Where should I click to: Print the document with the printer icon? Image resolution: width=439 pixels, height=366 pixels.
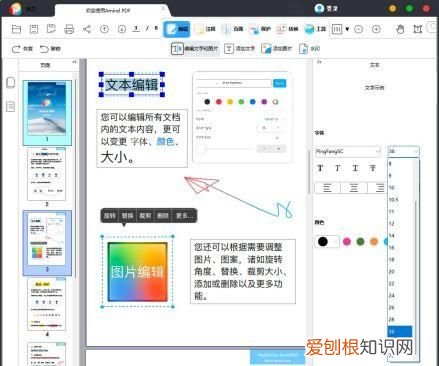(x=69, y=29)
